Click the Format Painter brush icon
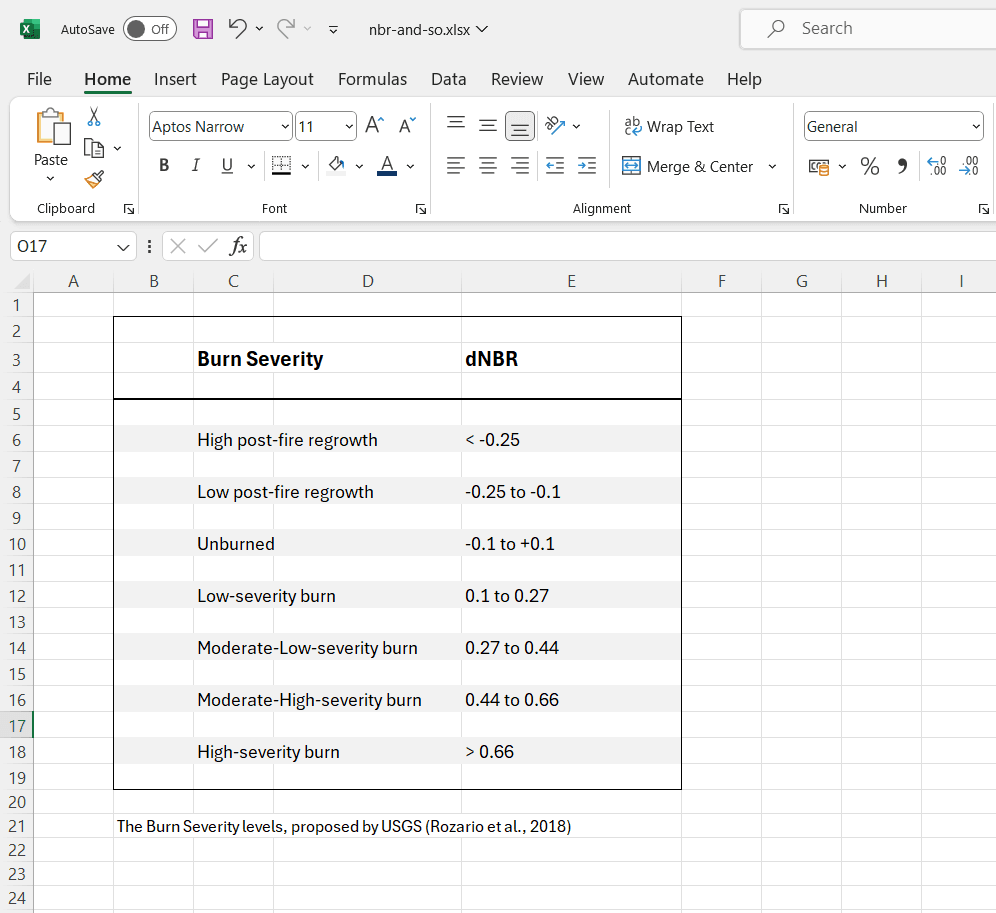Screen dimensions: 996x913 (x=94, y=179)
